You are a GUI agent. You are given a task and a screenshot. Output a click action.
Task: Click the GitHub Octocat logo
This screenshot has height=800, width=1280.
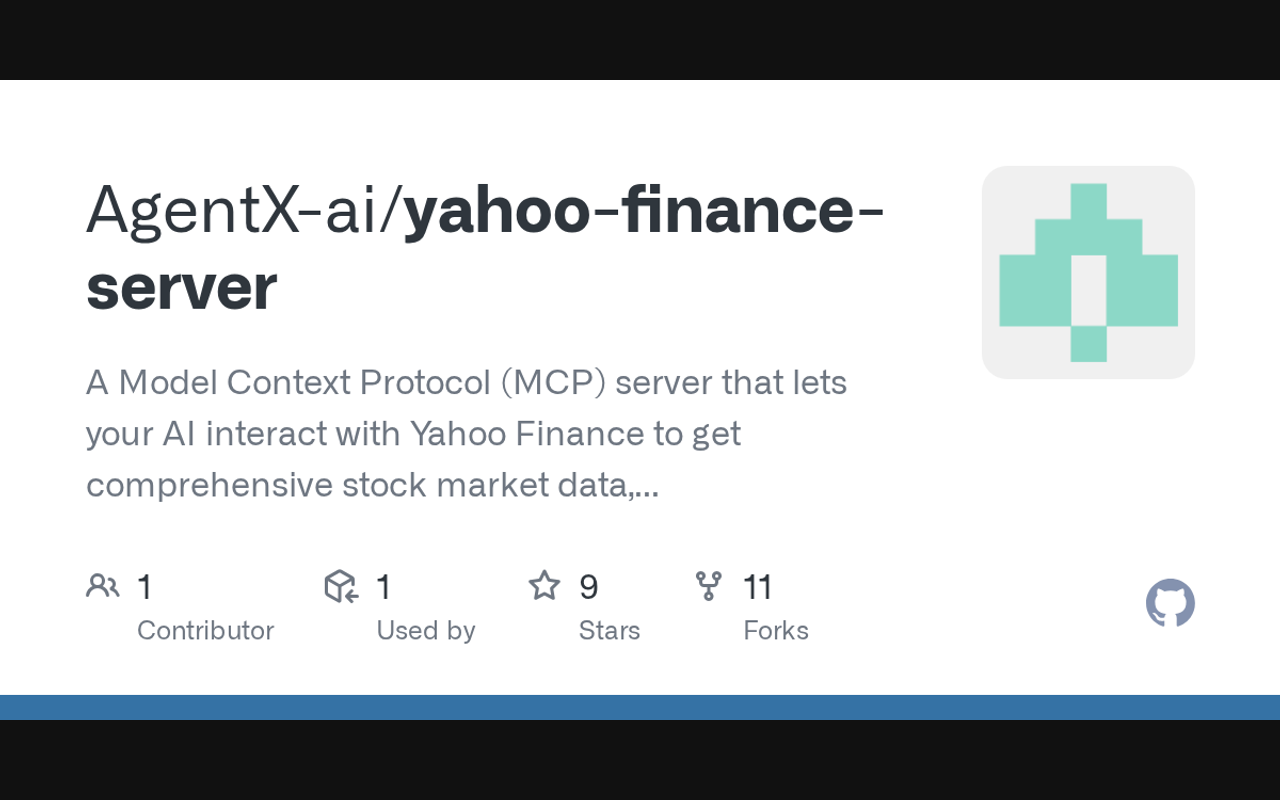(x=1170, y=603)
